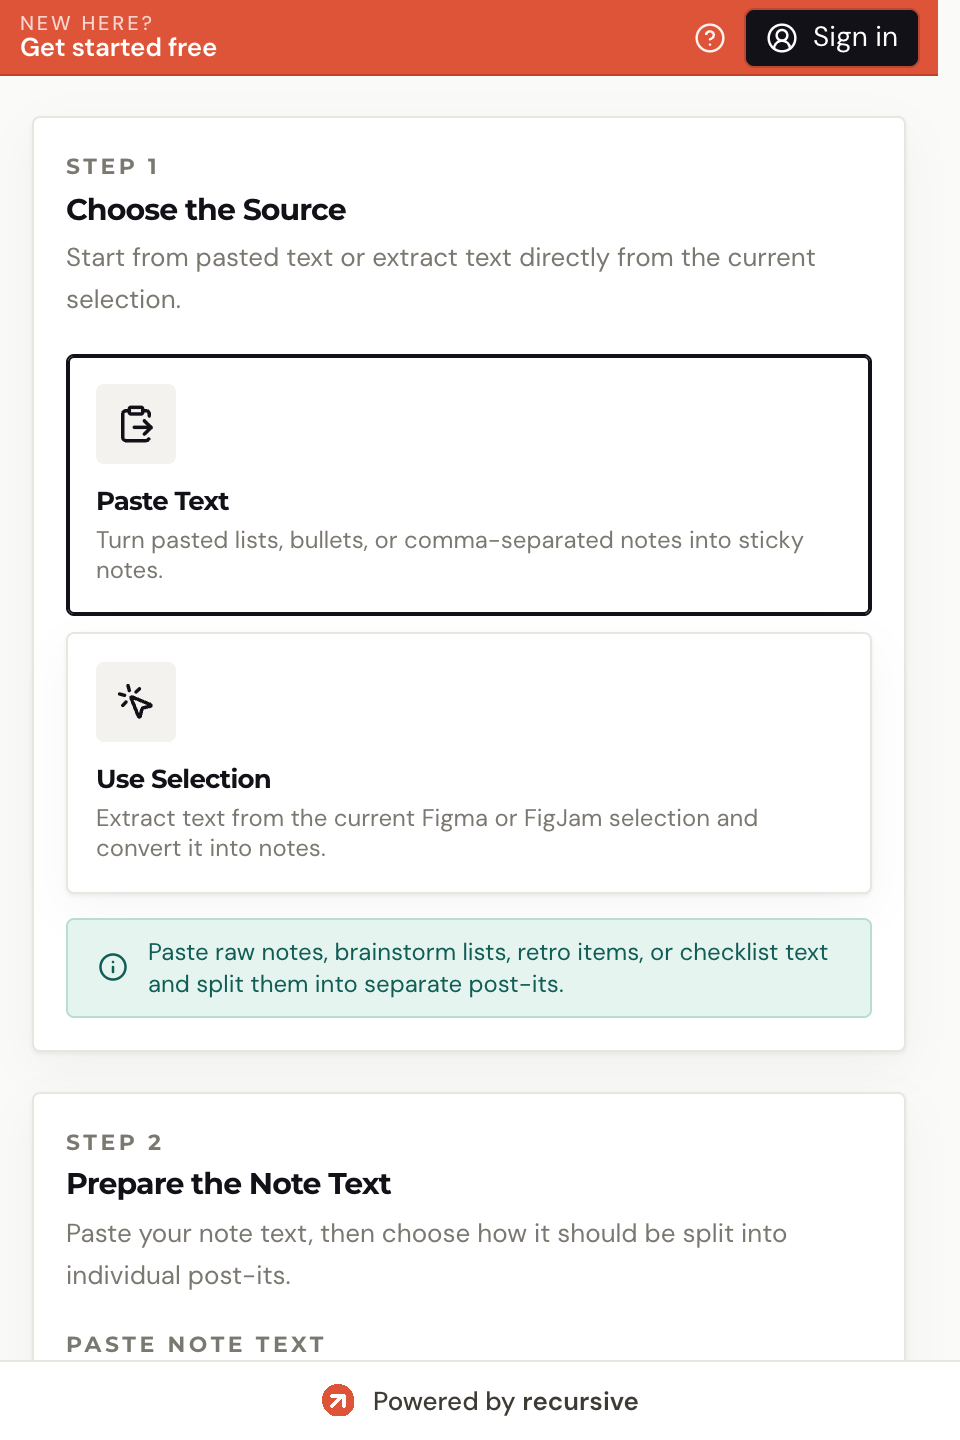Select the Paste Text source title

tap(163, 501)
